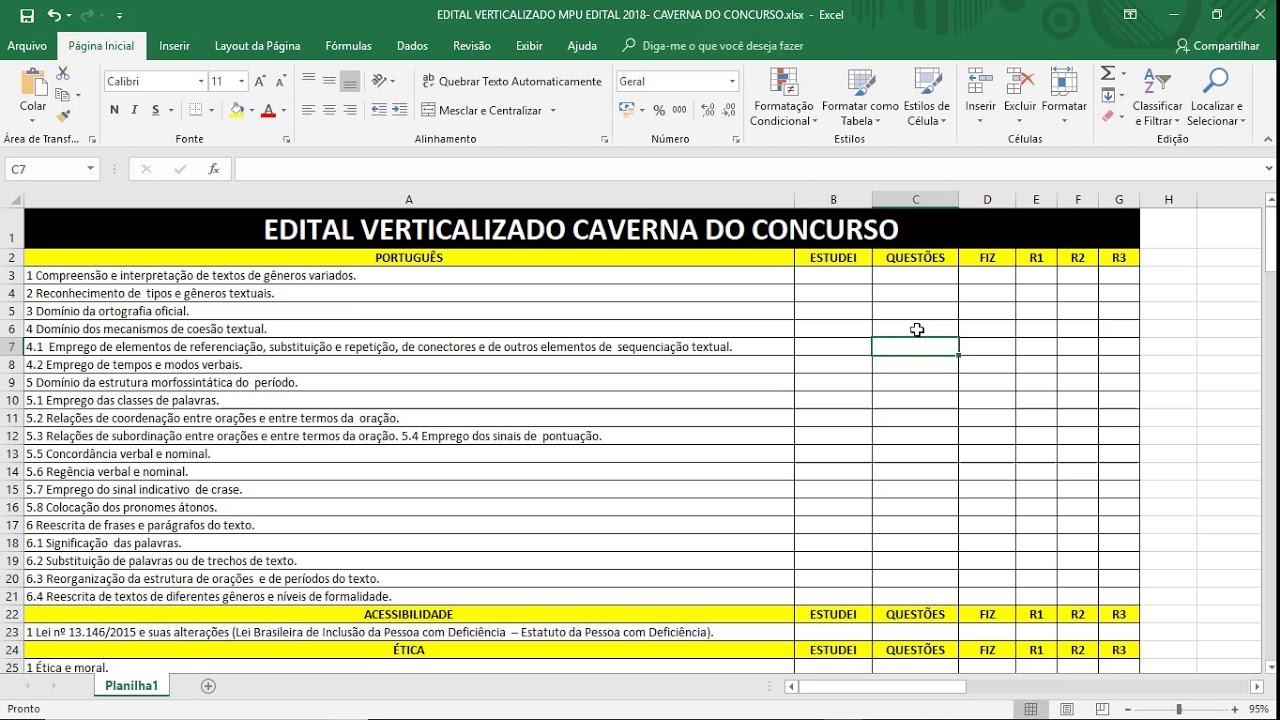Expand the Name Box dropdown arrow
The width and height of the screenshot is (1280, 720).
click(x=90, y=169)
